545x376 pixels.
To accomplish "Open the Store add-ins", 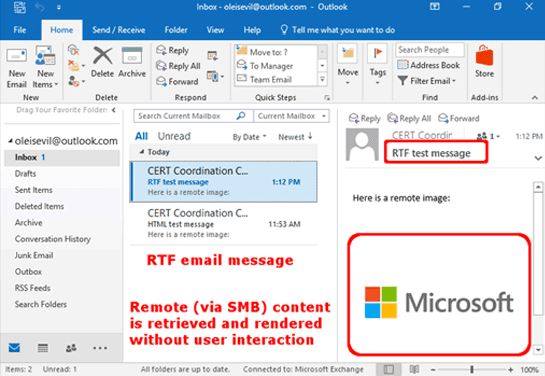I will click(485, 62).
